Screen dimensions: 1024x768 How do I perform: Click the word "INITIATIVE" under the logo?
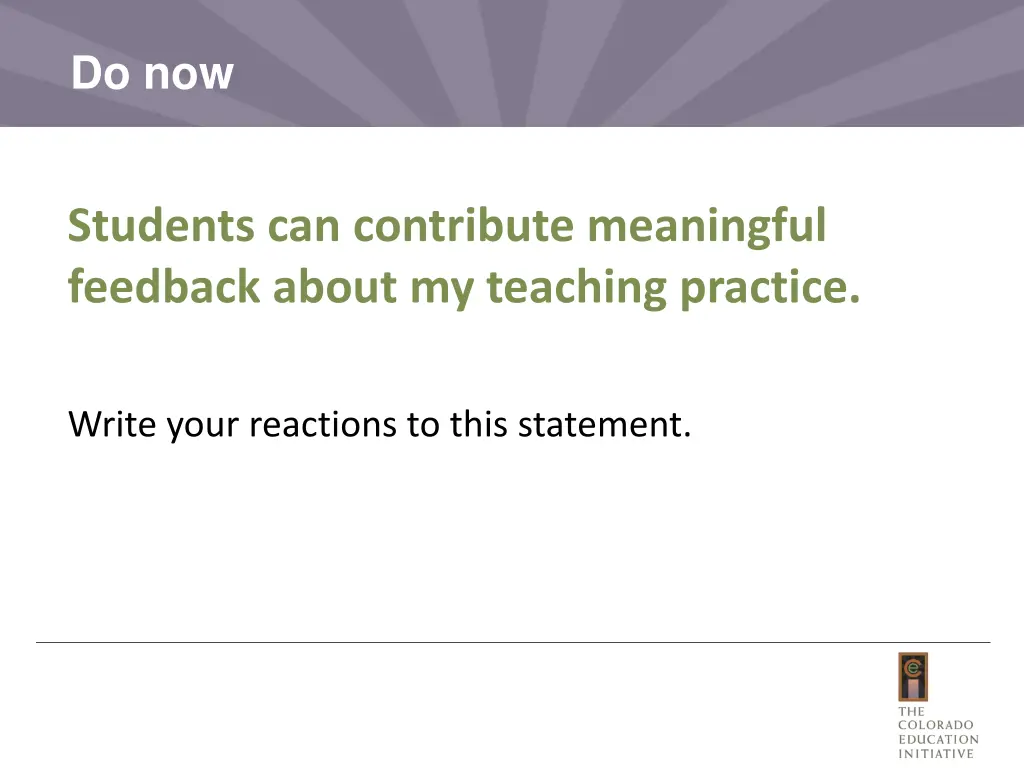(x=935, y=754)
